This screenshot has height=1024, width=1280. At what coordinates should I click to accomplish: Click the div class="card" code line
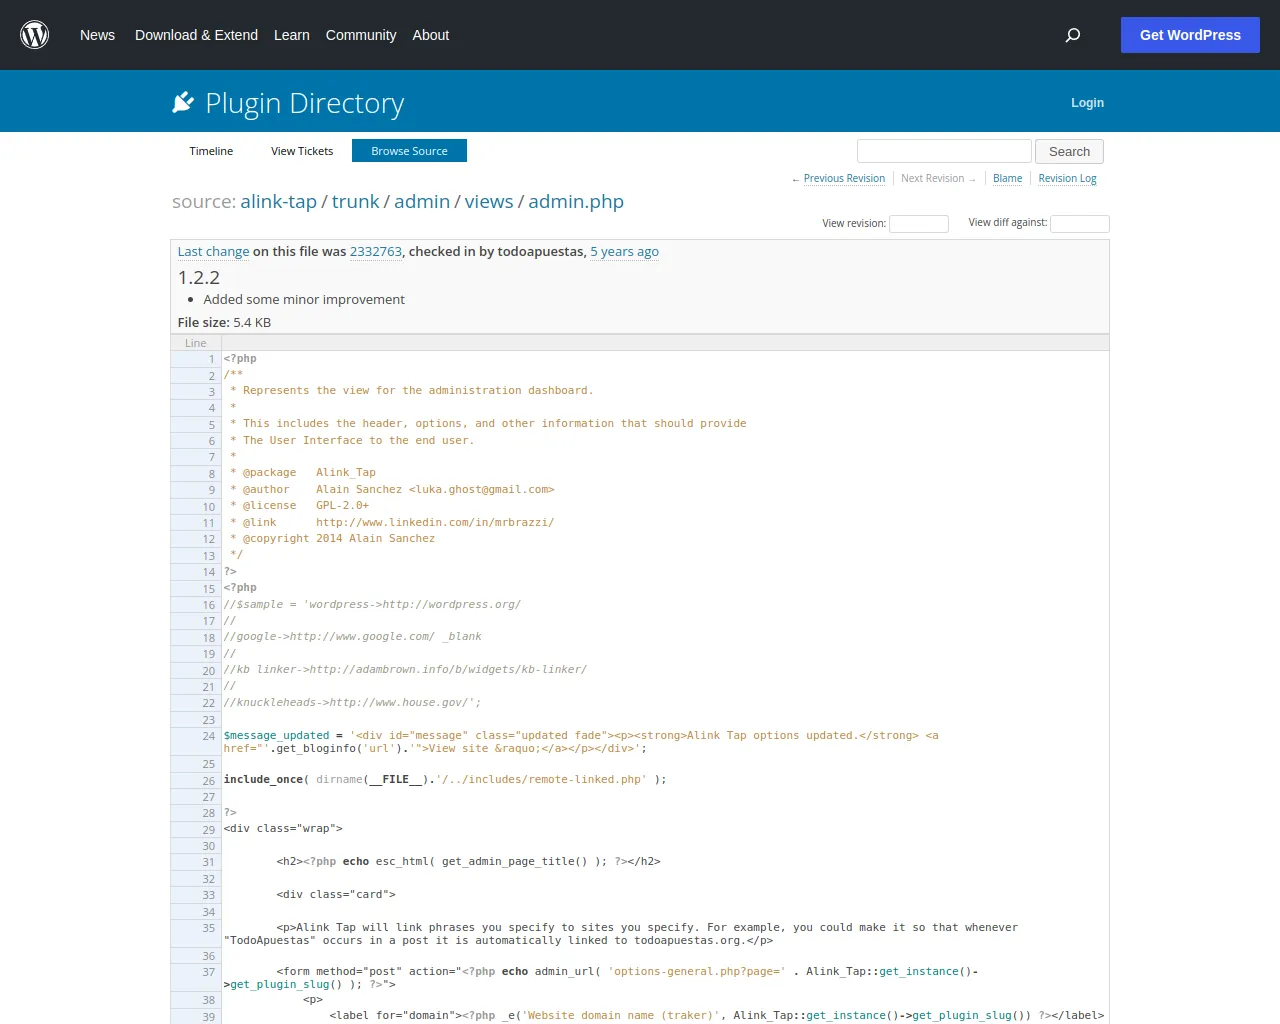pos(336,895)
